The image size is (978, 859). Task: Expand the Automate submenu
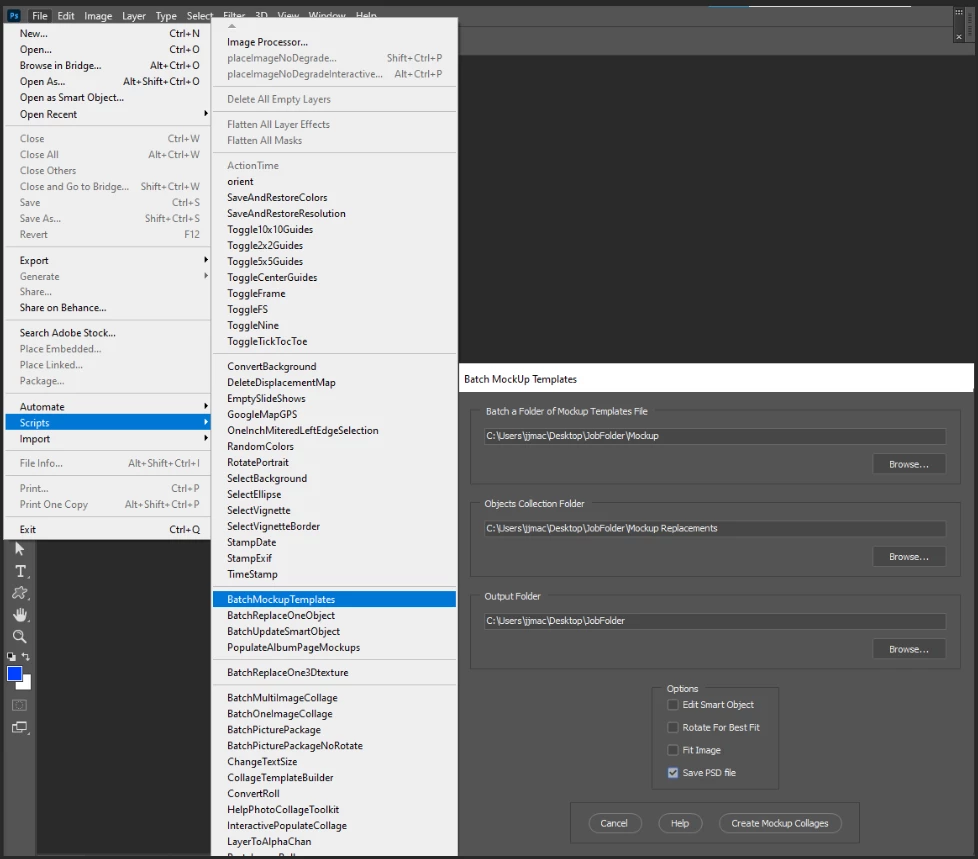pos(107,407)
